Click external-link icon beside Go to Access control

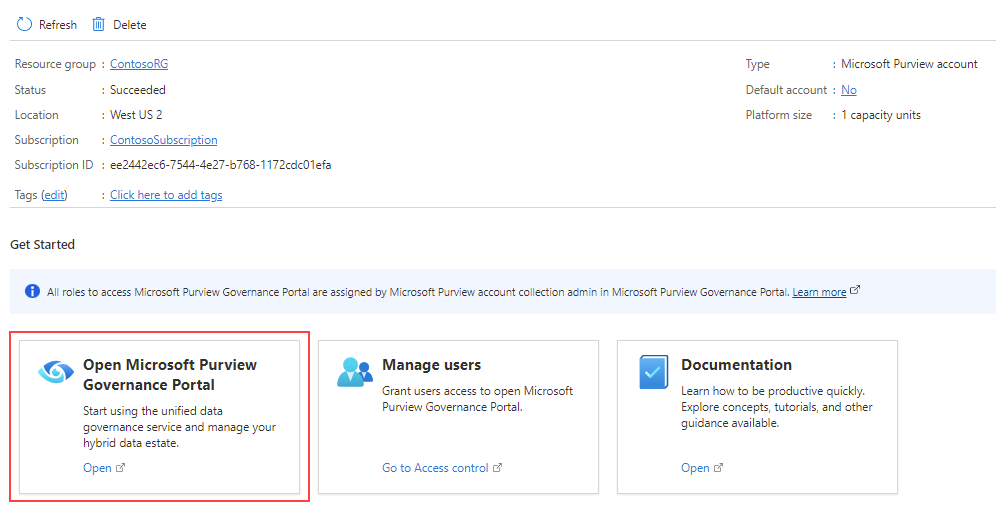coord(497,468)
